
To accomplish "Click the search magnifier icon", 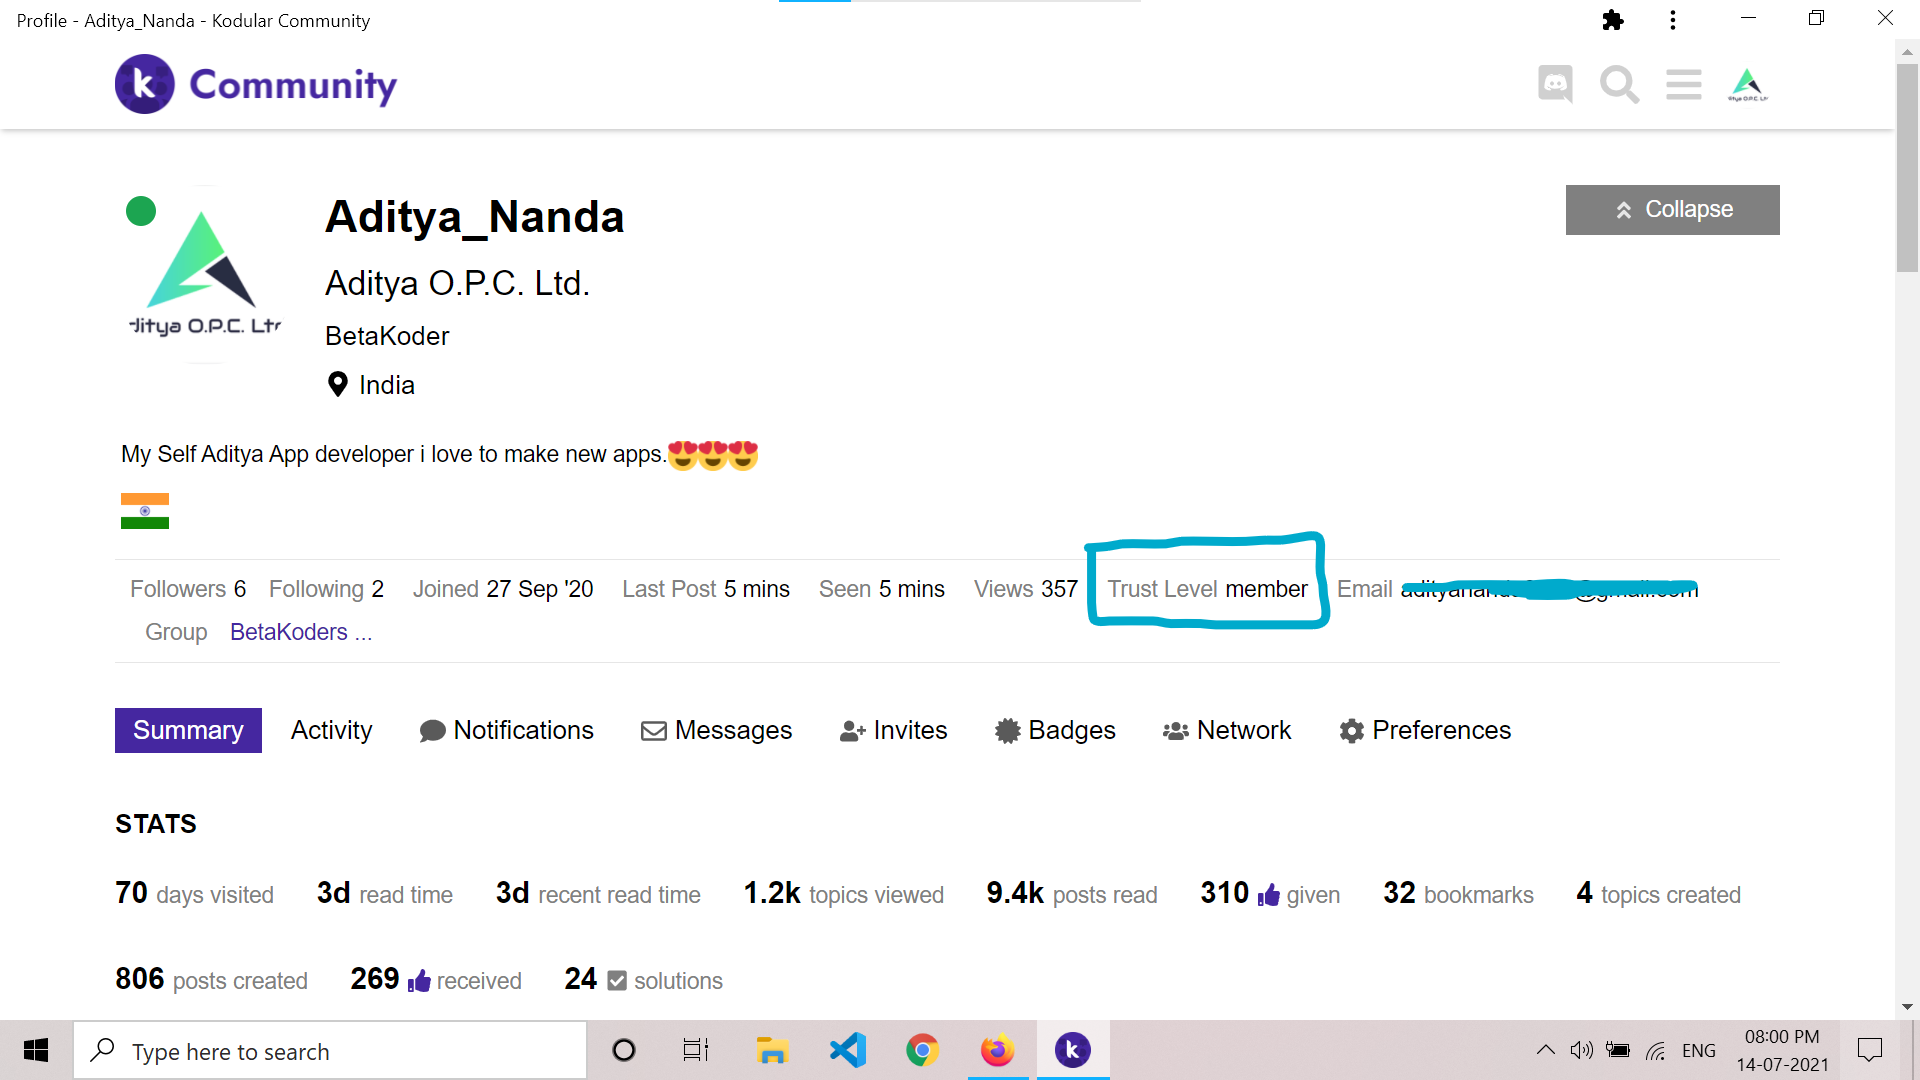I will coord(1619,85).
